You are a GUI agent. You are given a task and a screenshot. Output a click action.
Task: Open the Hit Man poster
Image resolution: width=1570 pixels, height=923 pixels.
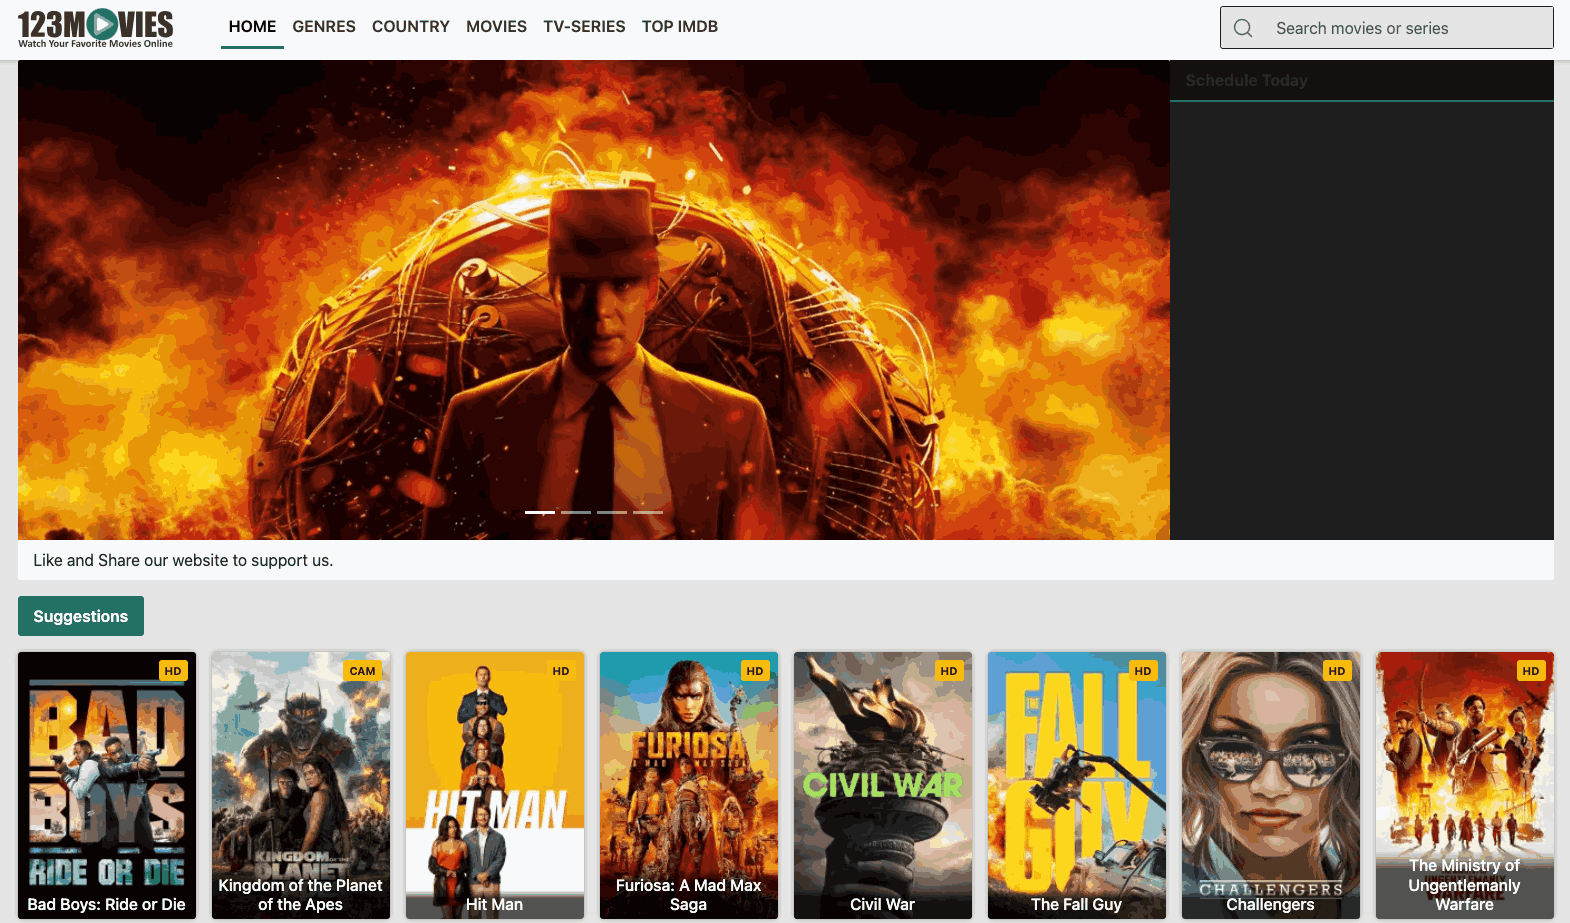point(495,785)
